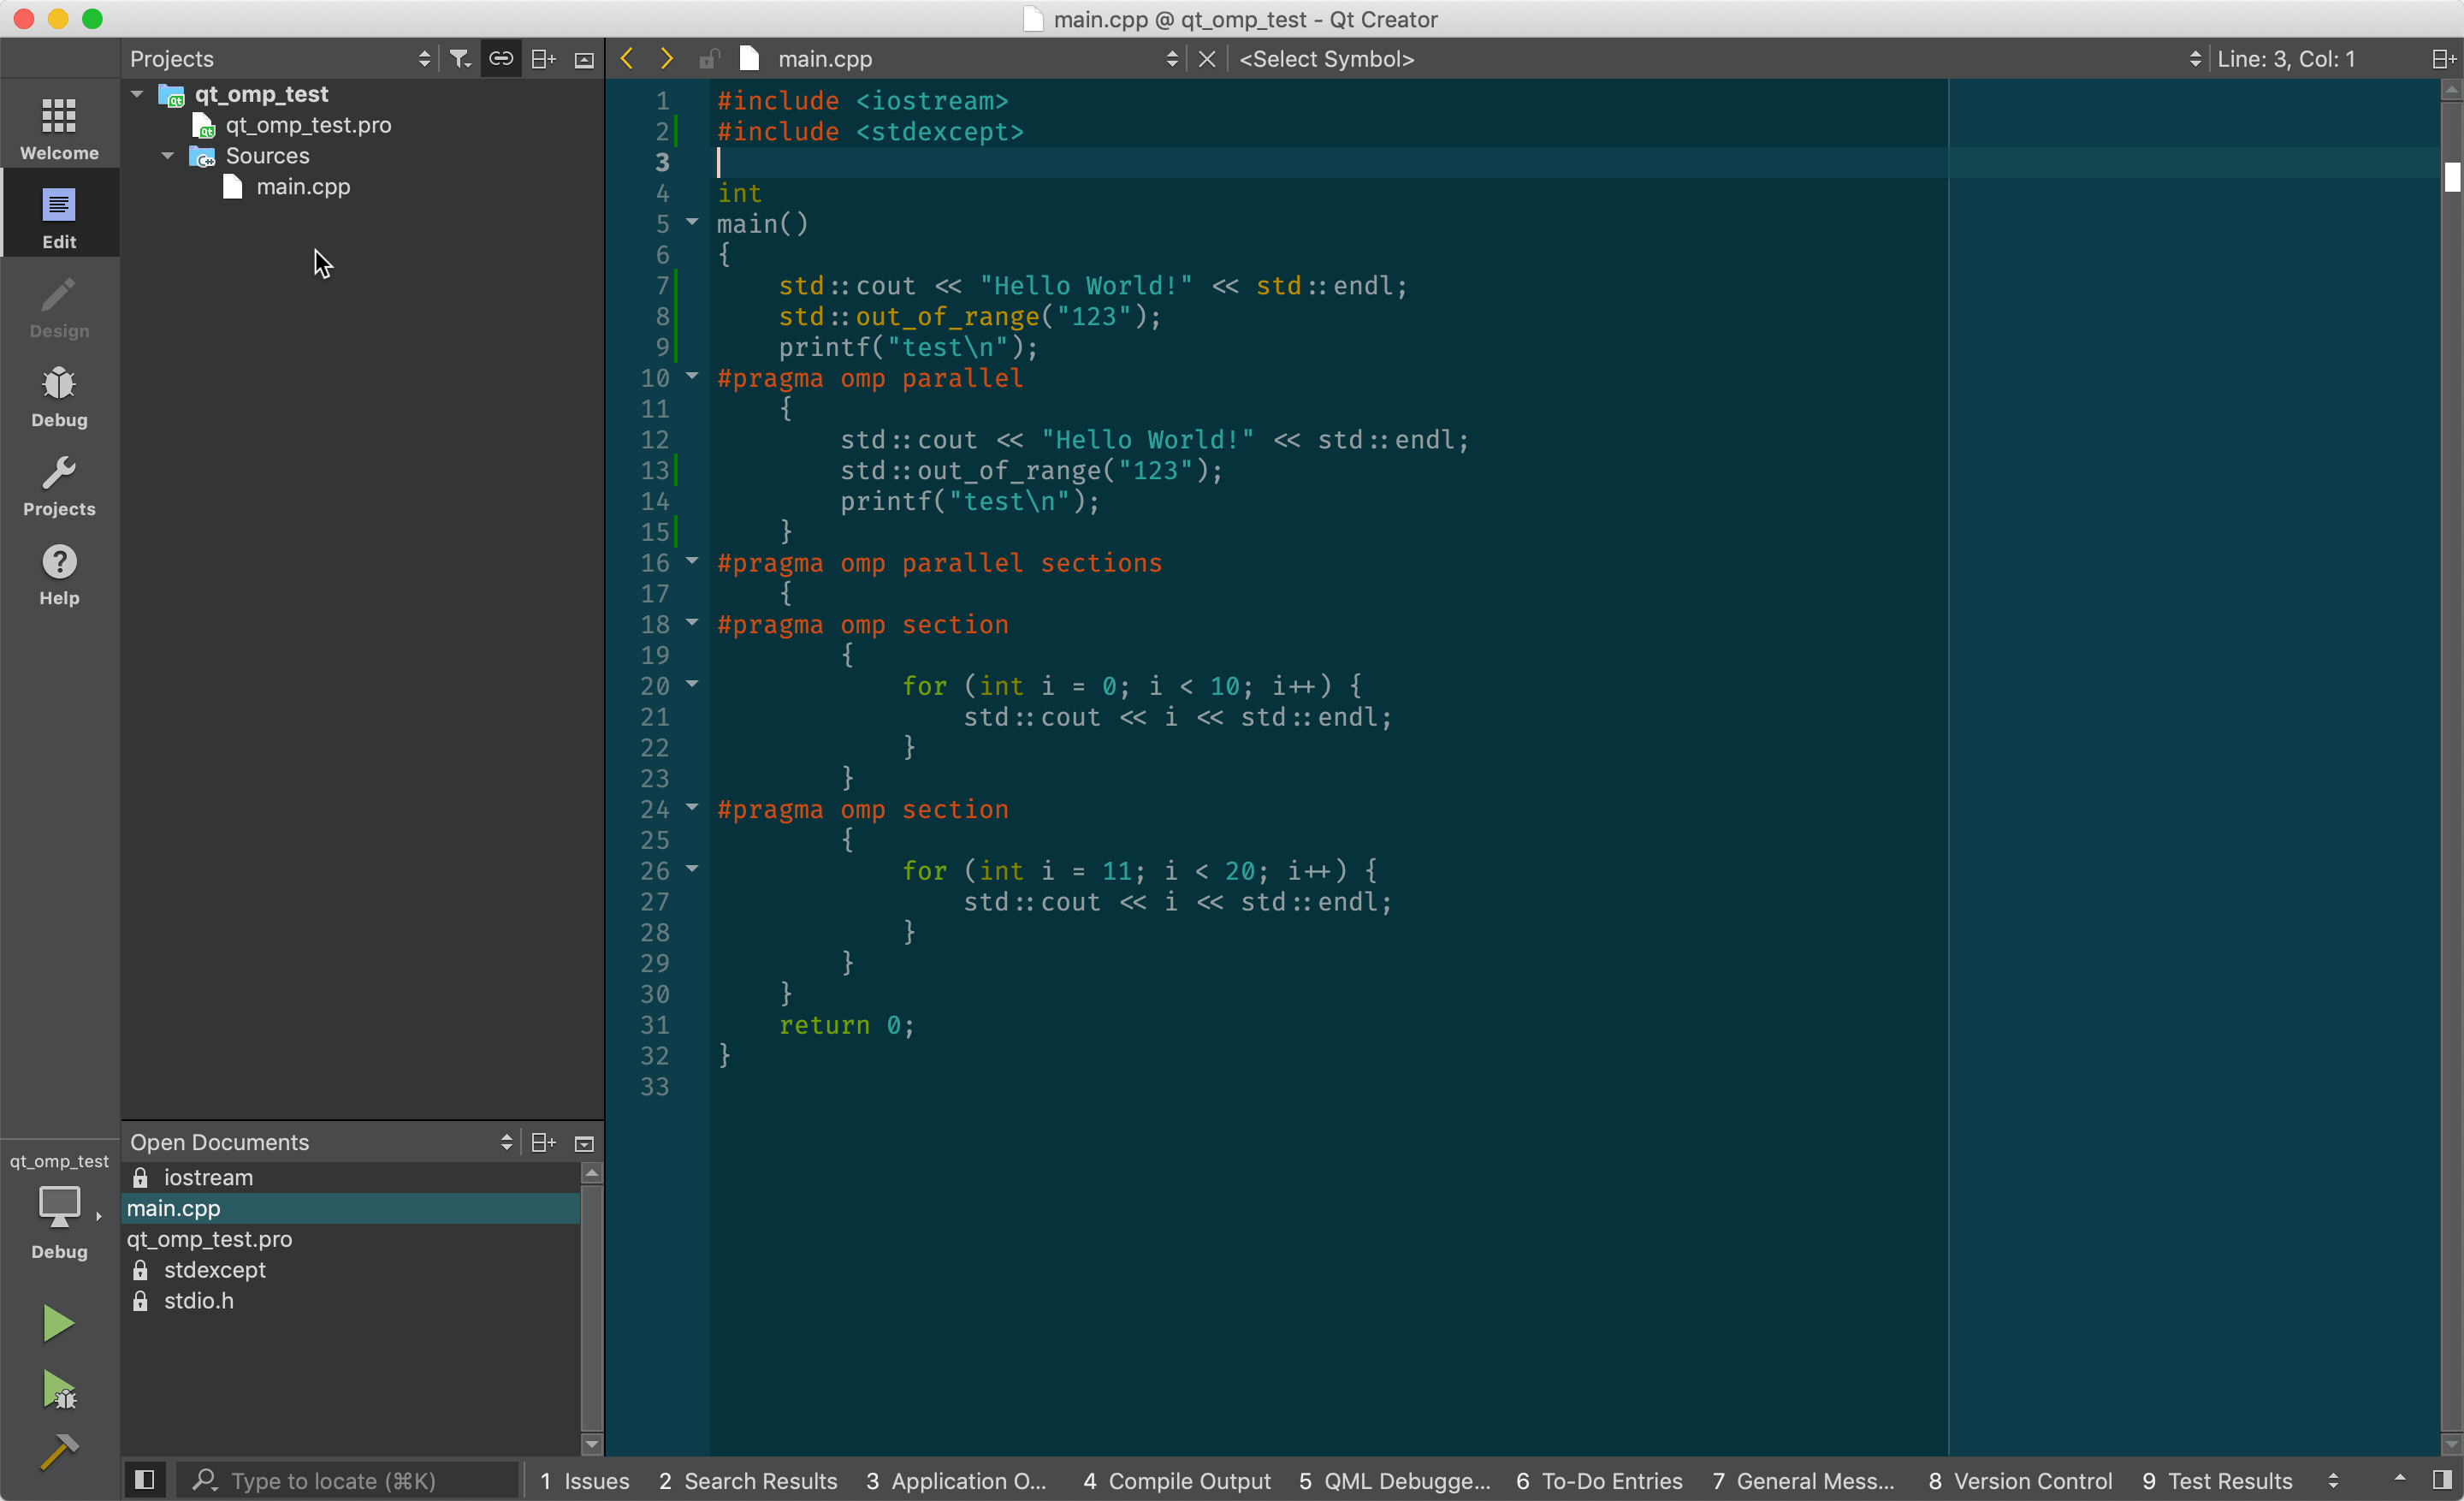Viewport: 2464px width, 1501px height.
Task: Maximize output panes with up arrow
Action: tap(2399, 1478)
